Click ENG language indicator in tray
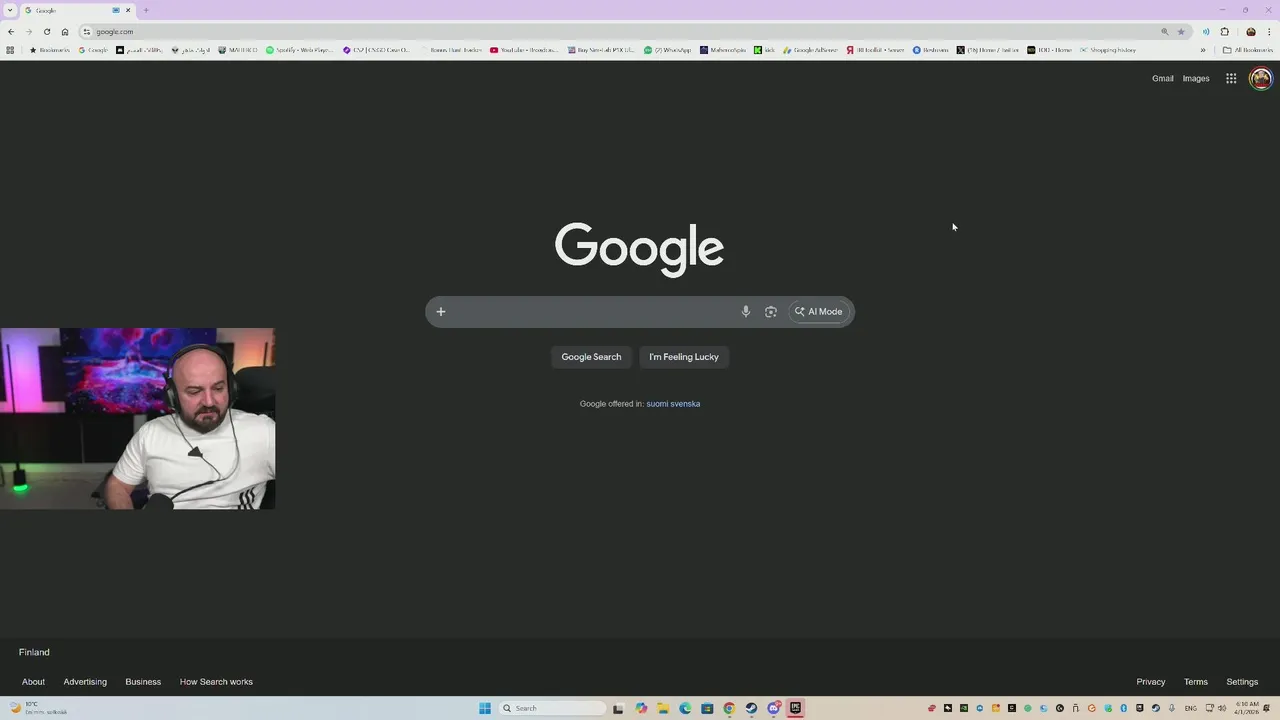The height and width of the screenshot is (720, 1280). point(1190,708)
